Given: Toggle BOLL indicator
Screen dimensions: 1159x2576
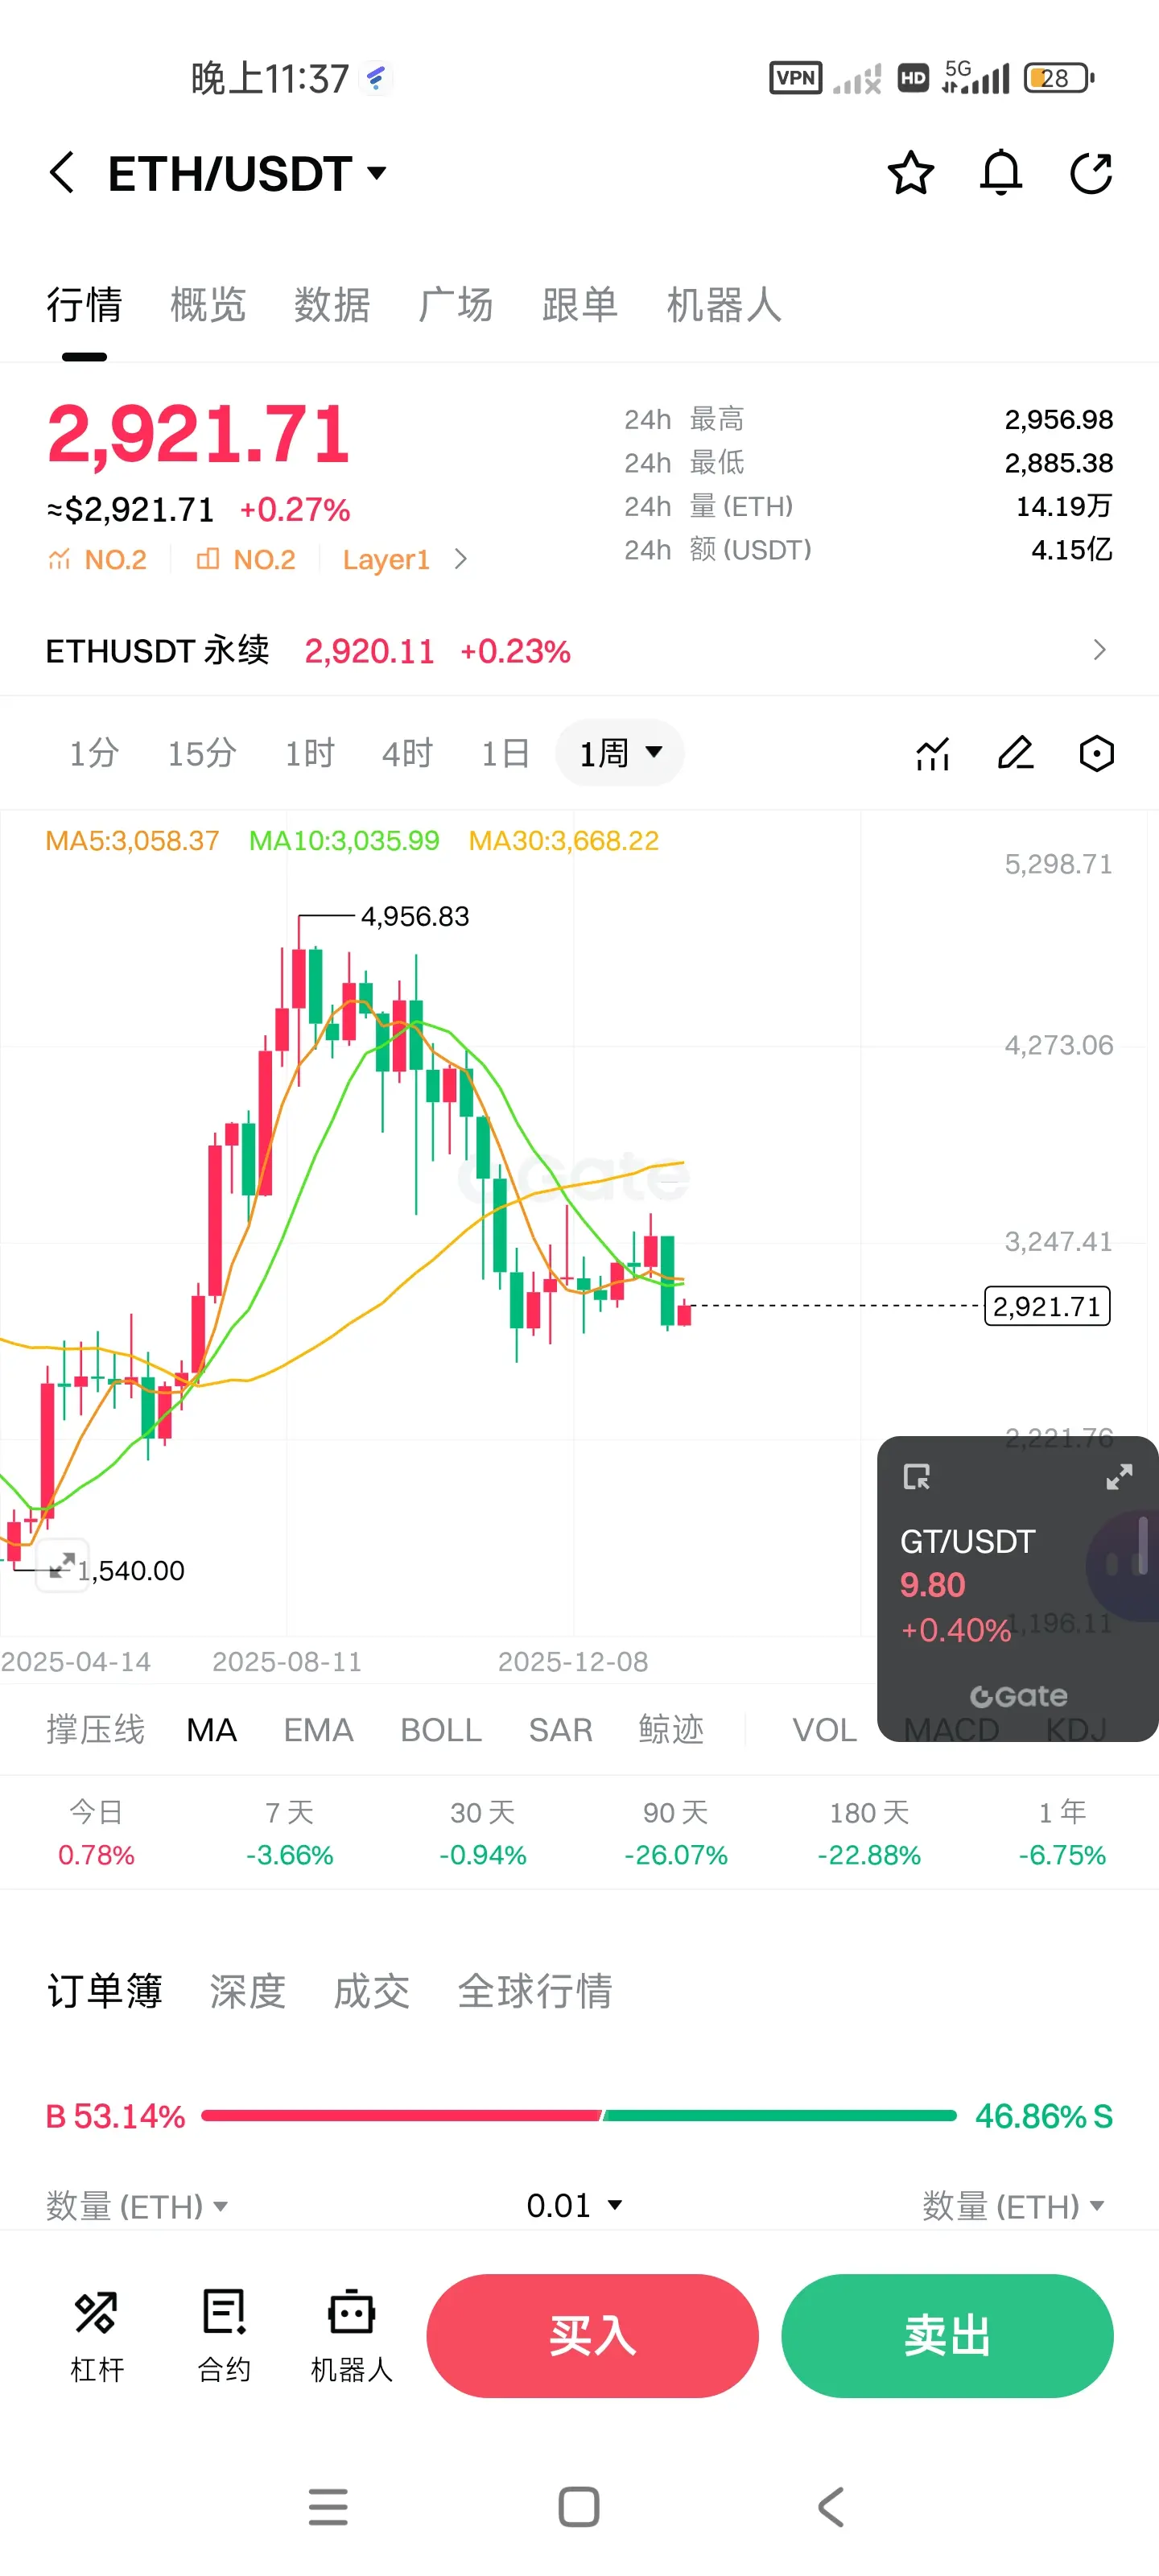Looking at the screenshot, I should pyautogui.click(x=441, y=1729).
